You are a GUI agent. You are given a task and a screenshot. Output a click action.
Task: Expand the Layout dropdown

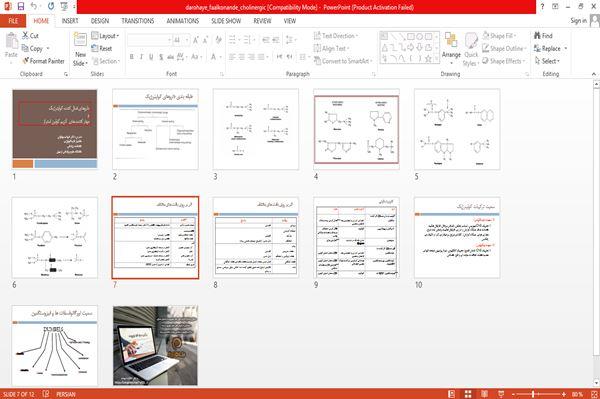pos(105,36)
